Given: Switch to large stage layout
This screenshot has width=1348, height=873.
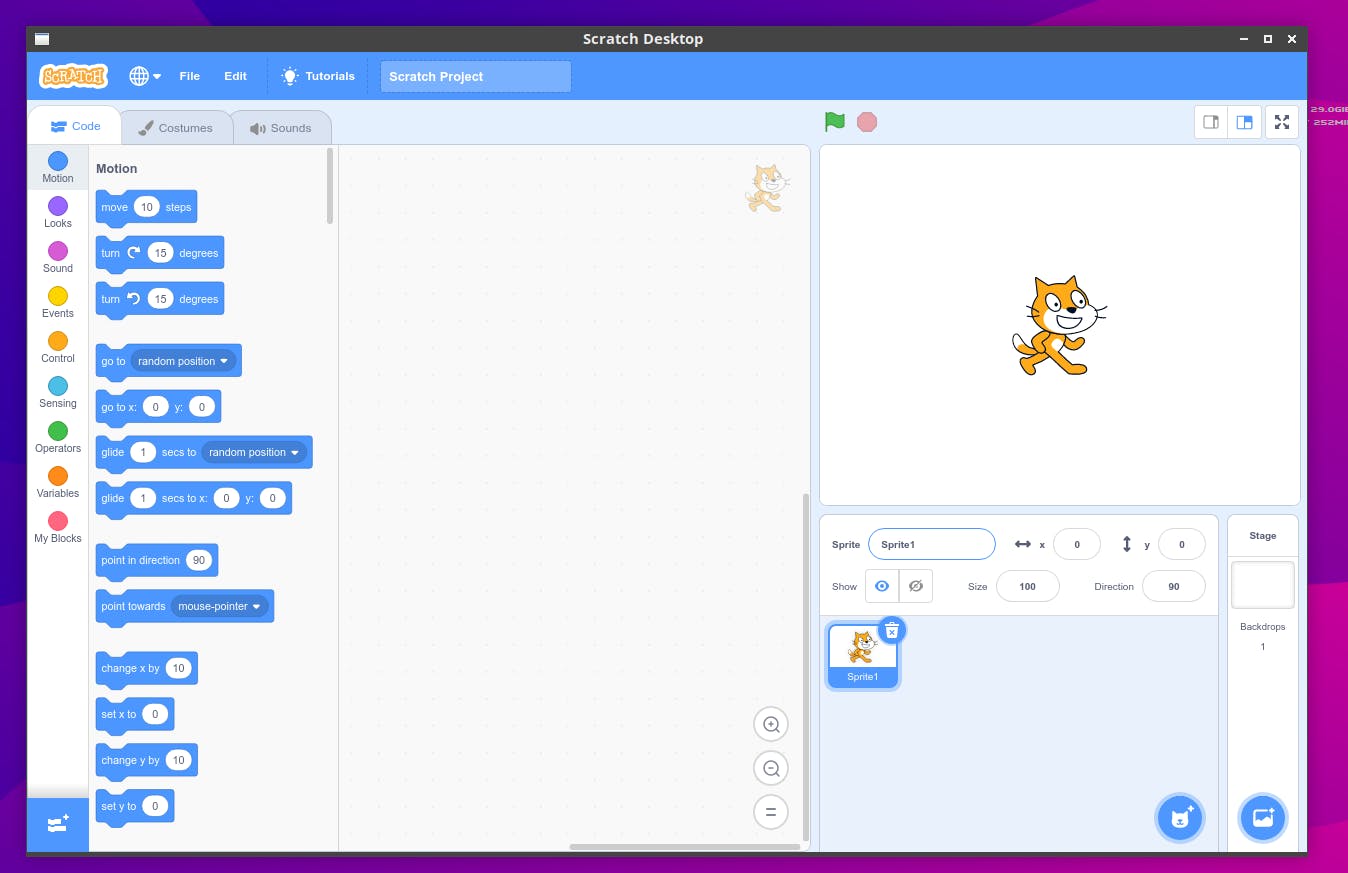Looking at the screenshot, I should [1244, 122].
